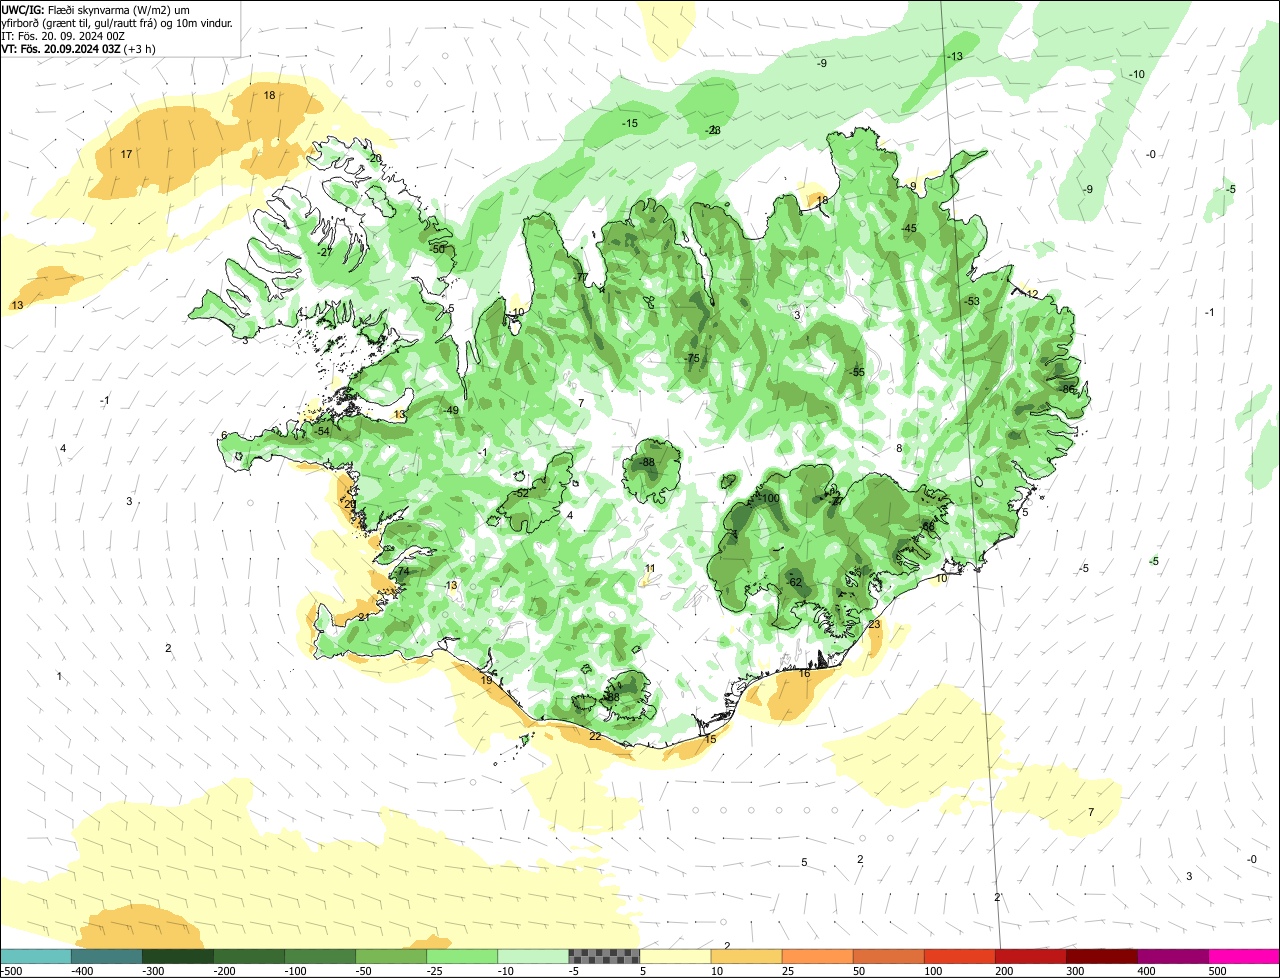Click the '-77' value on the map
Image resolution: width=1280 pixels, height=978 pixels.
580,277
